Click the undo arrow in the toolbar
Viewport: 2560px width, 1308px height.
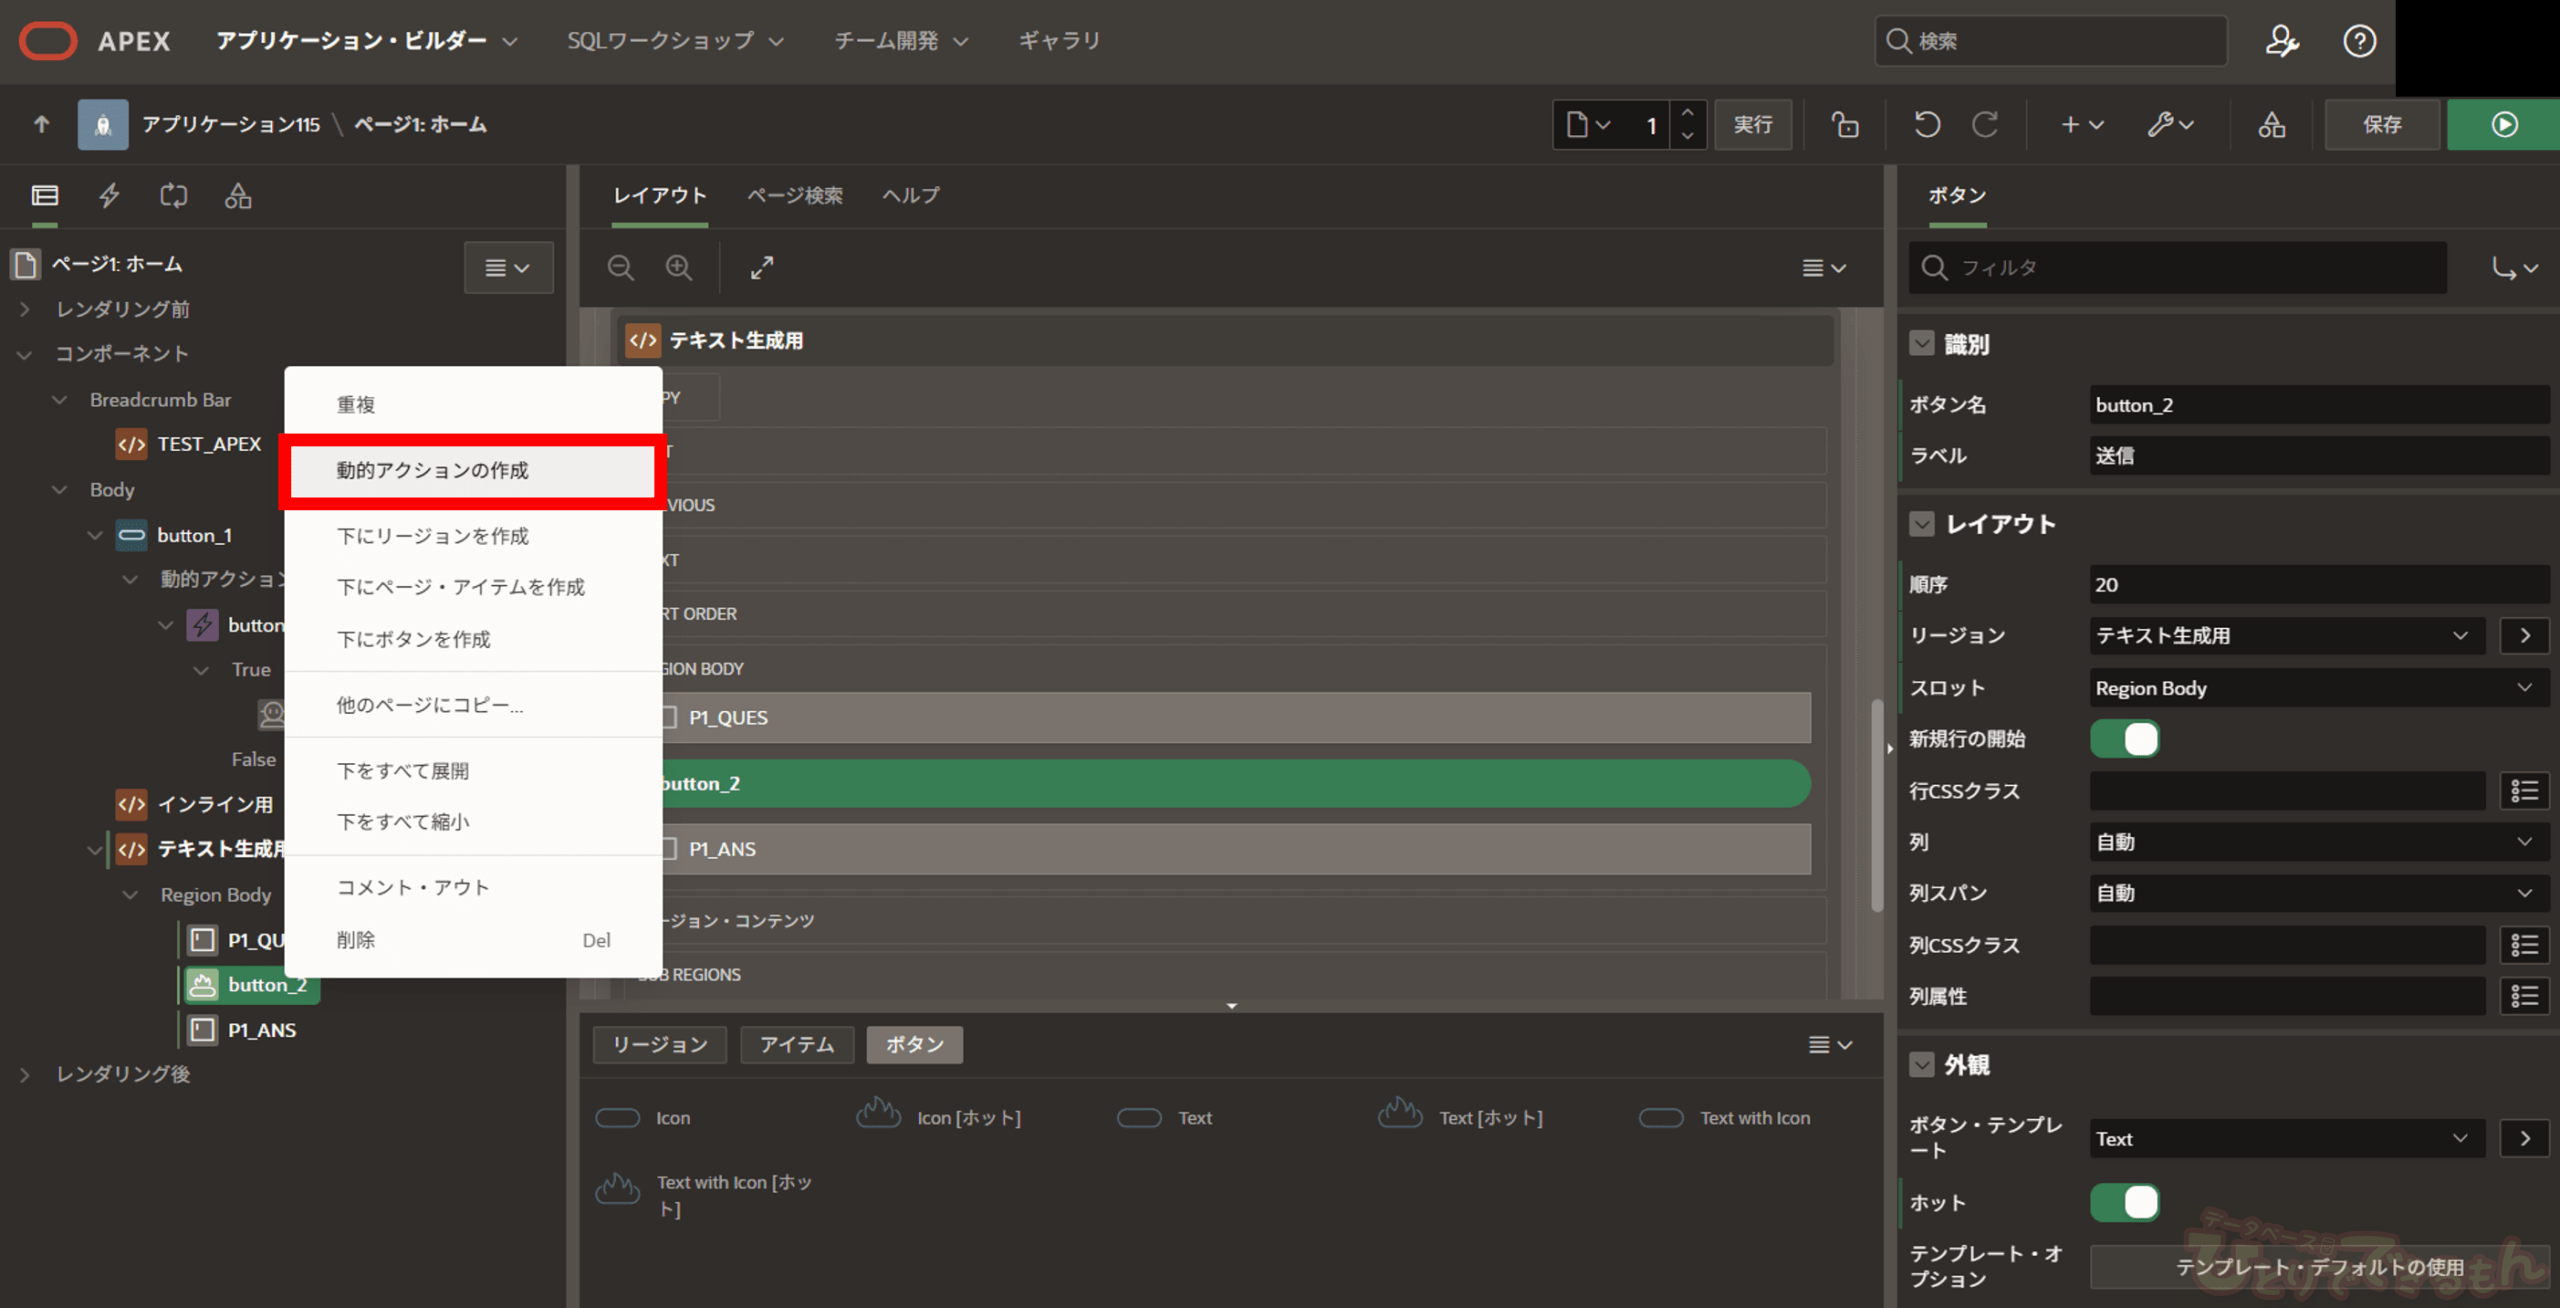[1927, 124]
